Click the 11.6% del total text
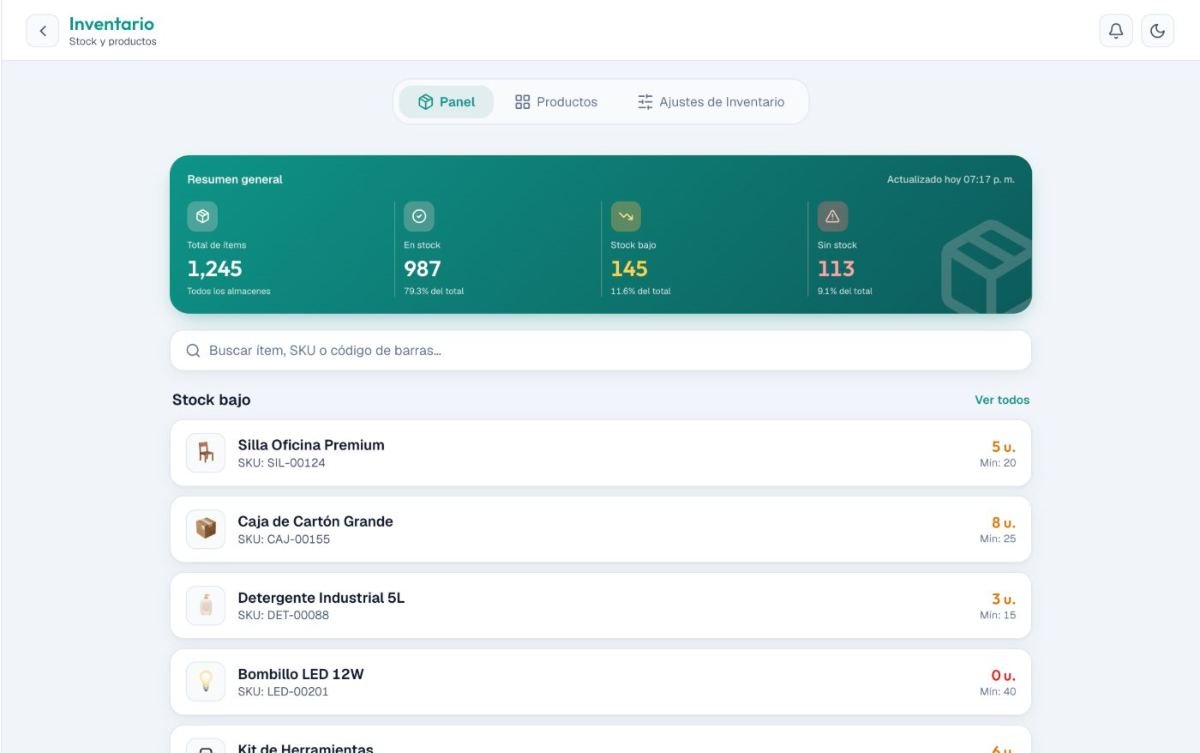The width and height of the screenshot is (1200, 753). [x=641, y=291]
